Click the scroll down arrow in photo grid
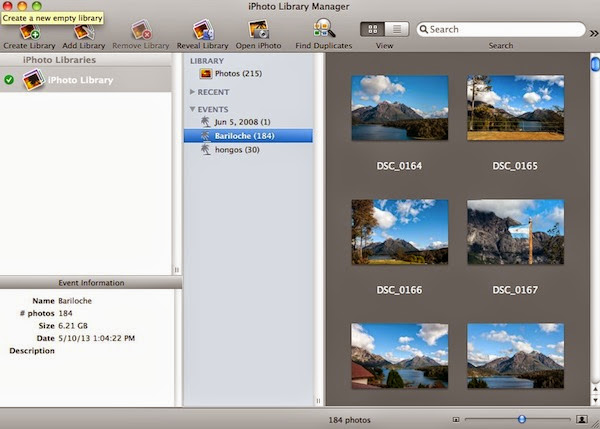This screenshot has height=429, width=600. [595, 400]
